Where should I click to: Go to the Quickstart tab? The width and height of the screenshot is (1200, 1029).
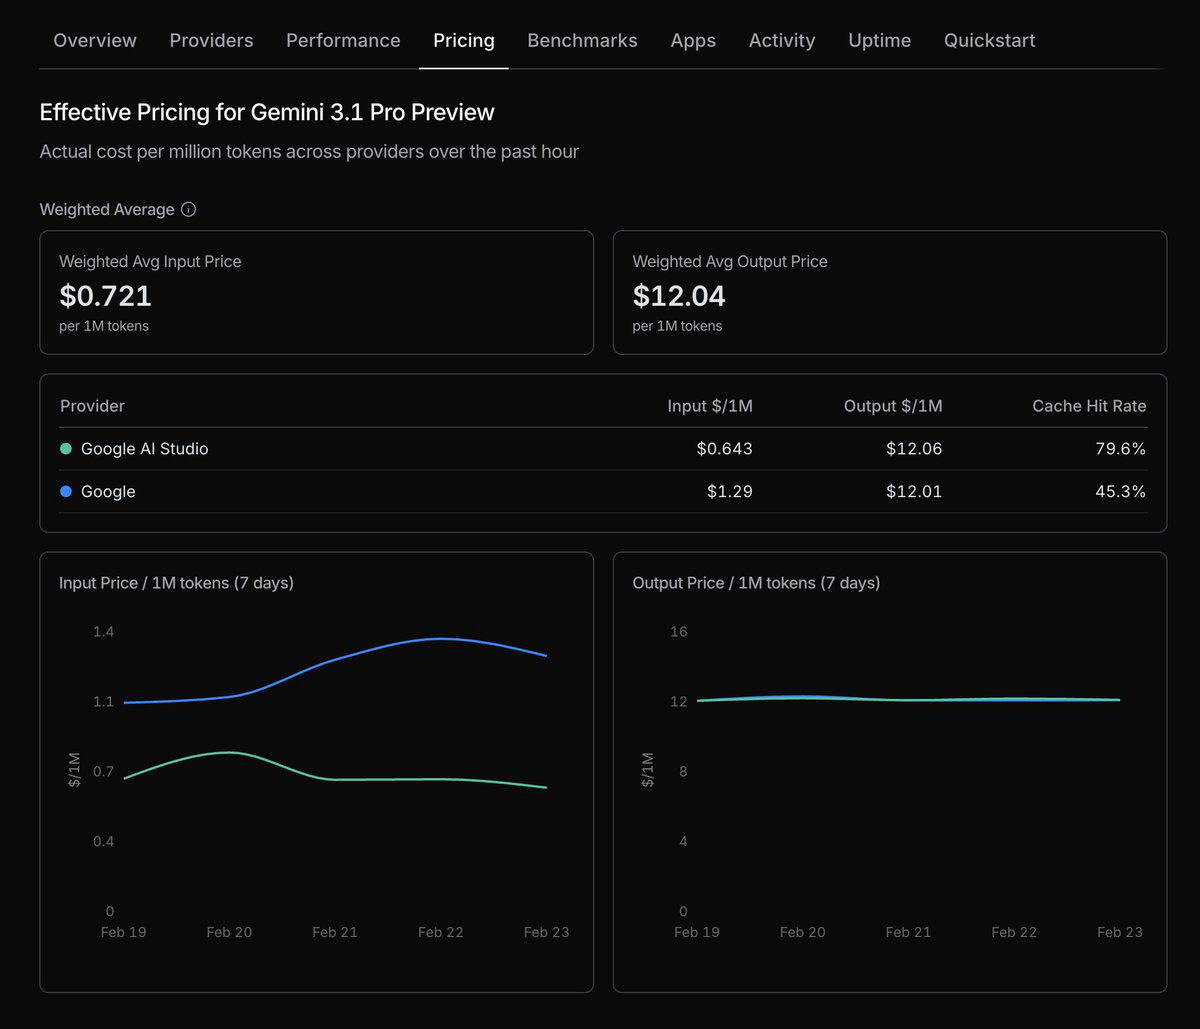(x=989, y=41)
